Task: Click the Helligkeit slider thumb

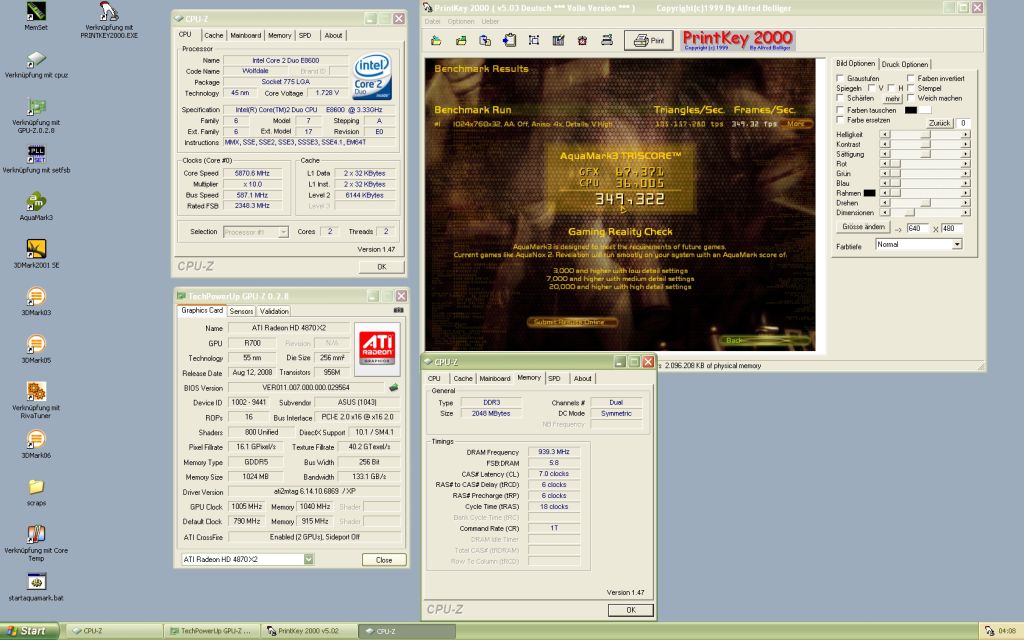Action: pos(925,135)
